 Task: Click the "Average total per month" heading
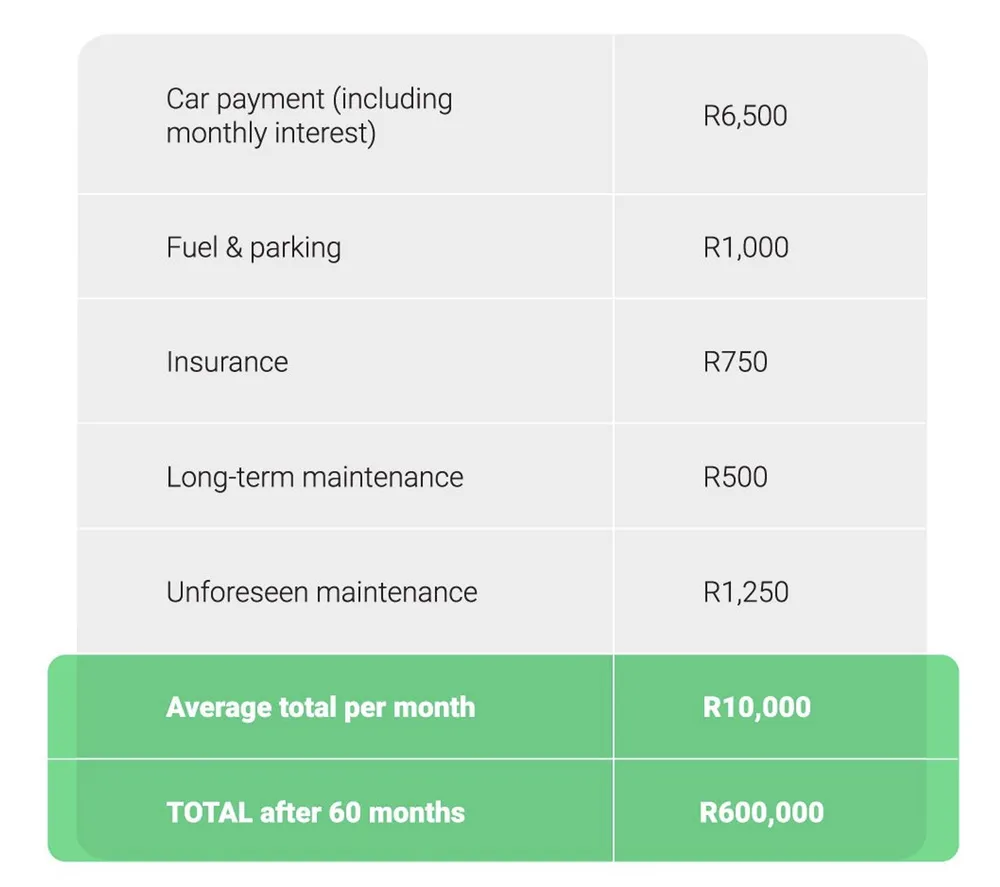(x=320, y=708)
